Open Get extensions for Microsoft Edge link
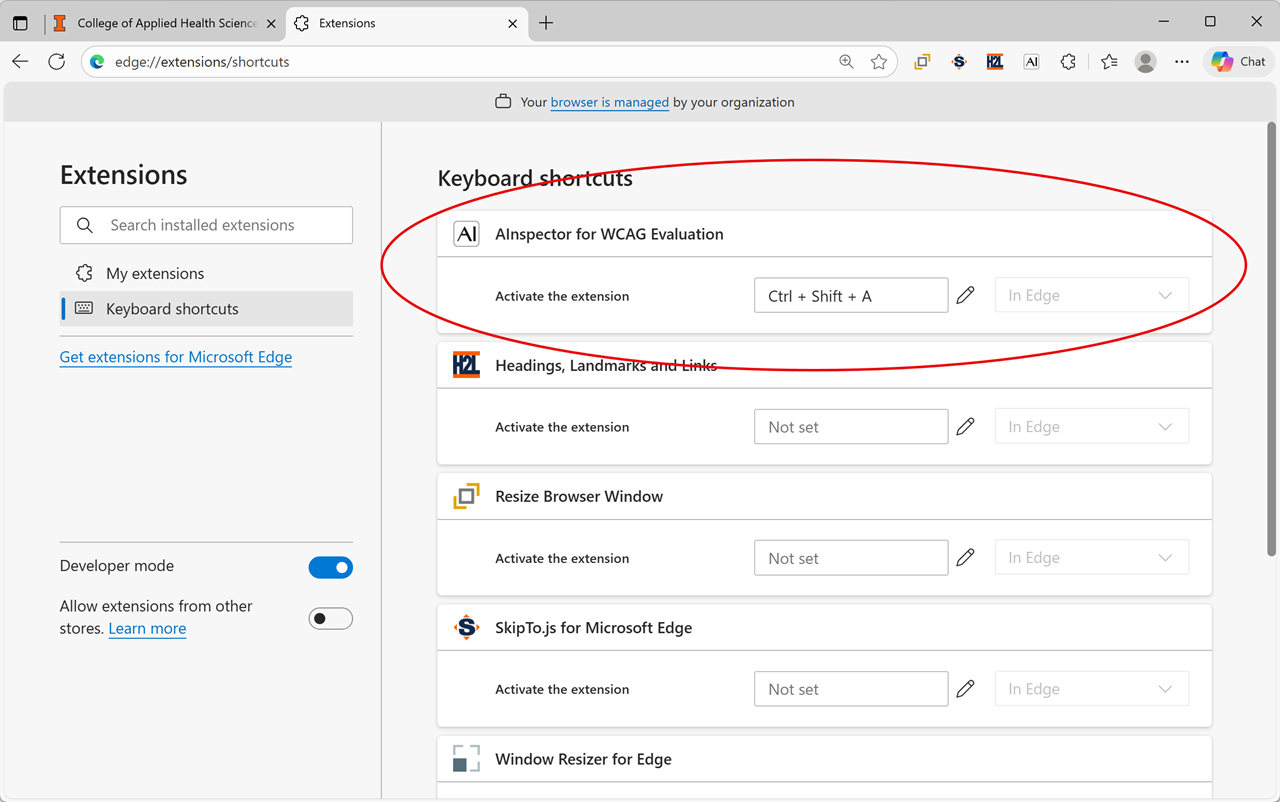This screenshot has width=1280, height=802. click(x=176, y=357)
